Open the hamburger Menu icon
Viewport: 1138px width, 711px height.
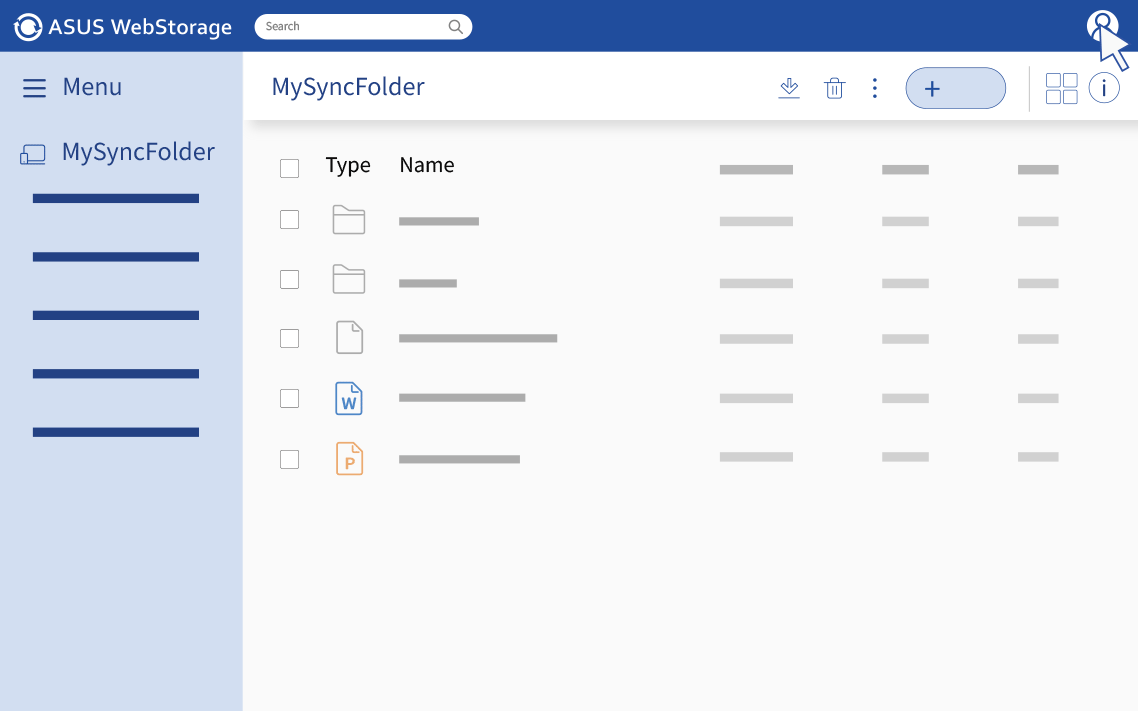click(34, 88)
